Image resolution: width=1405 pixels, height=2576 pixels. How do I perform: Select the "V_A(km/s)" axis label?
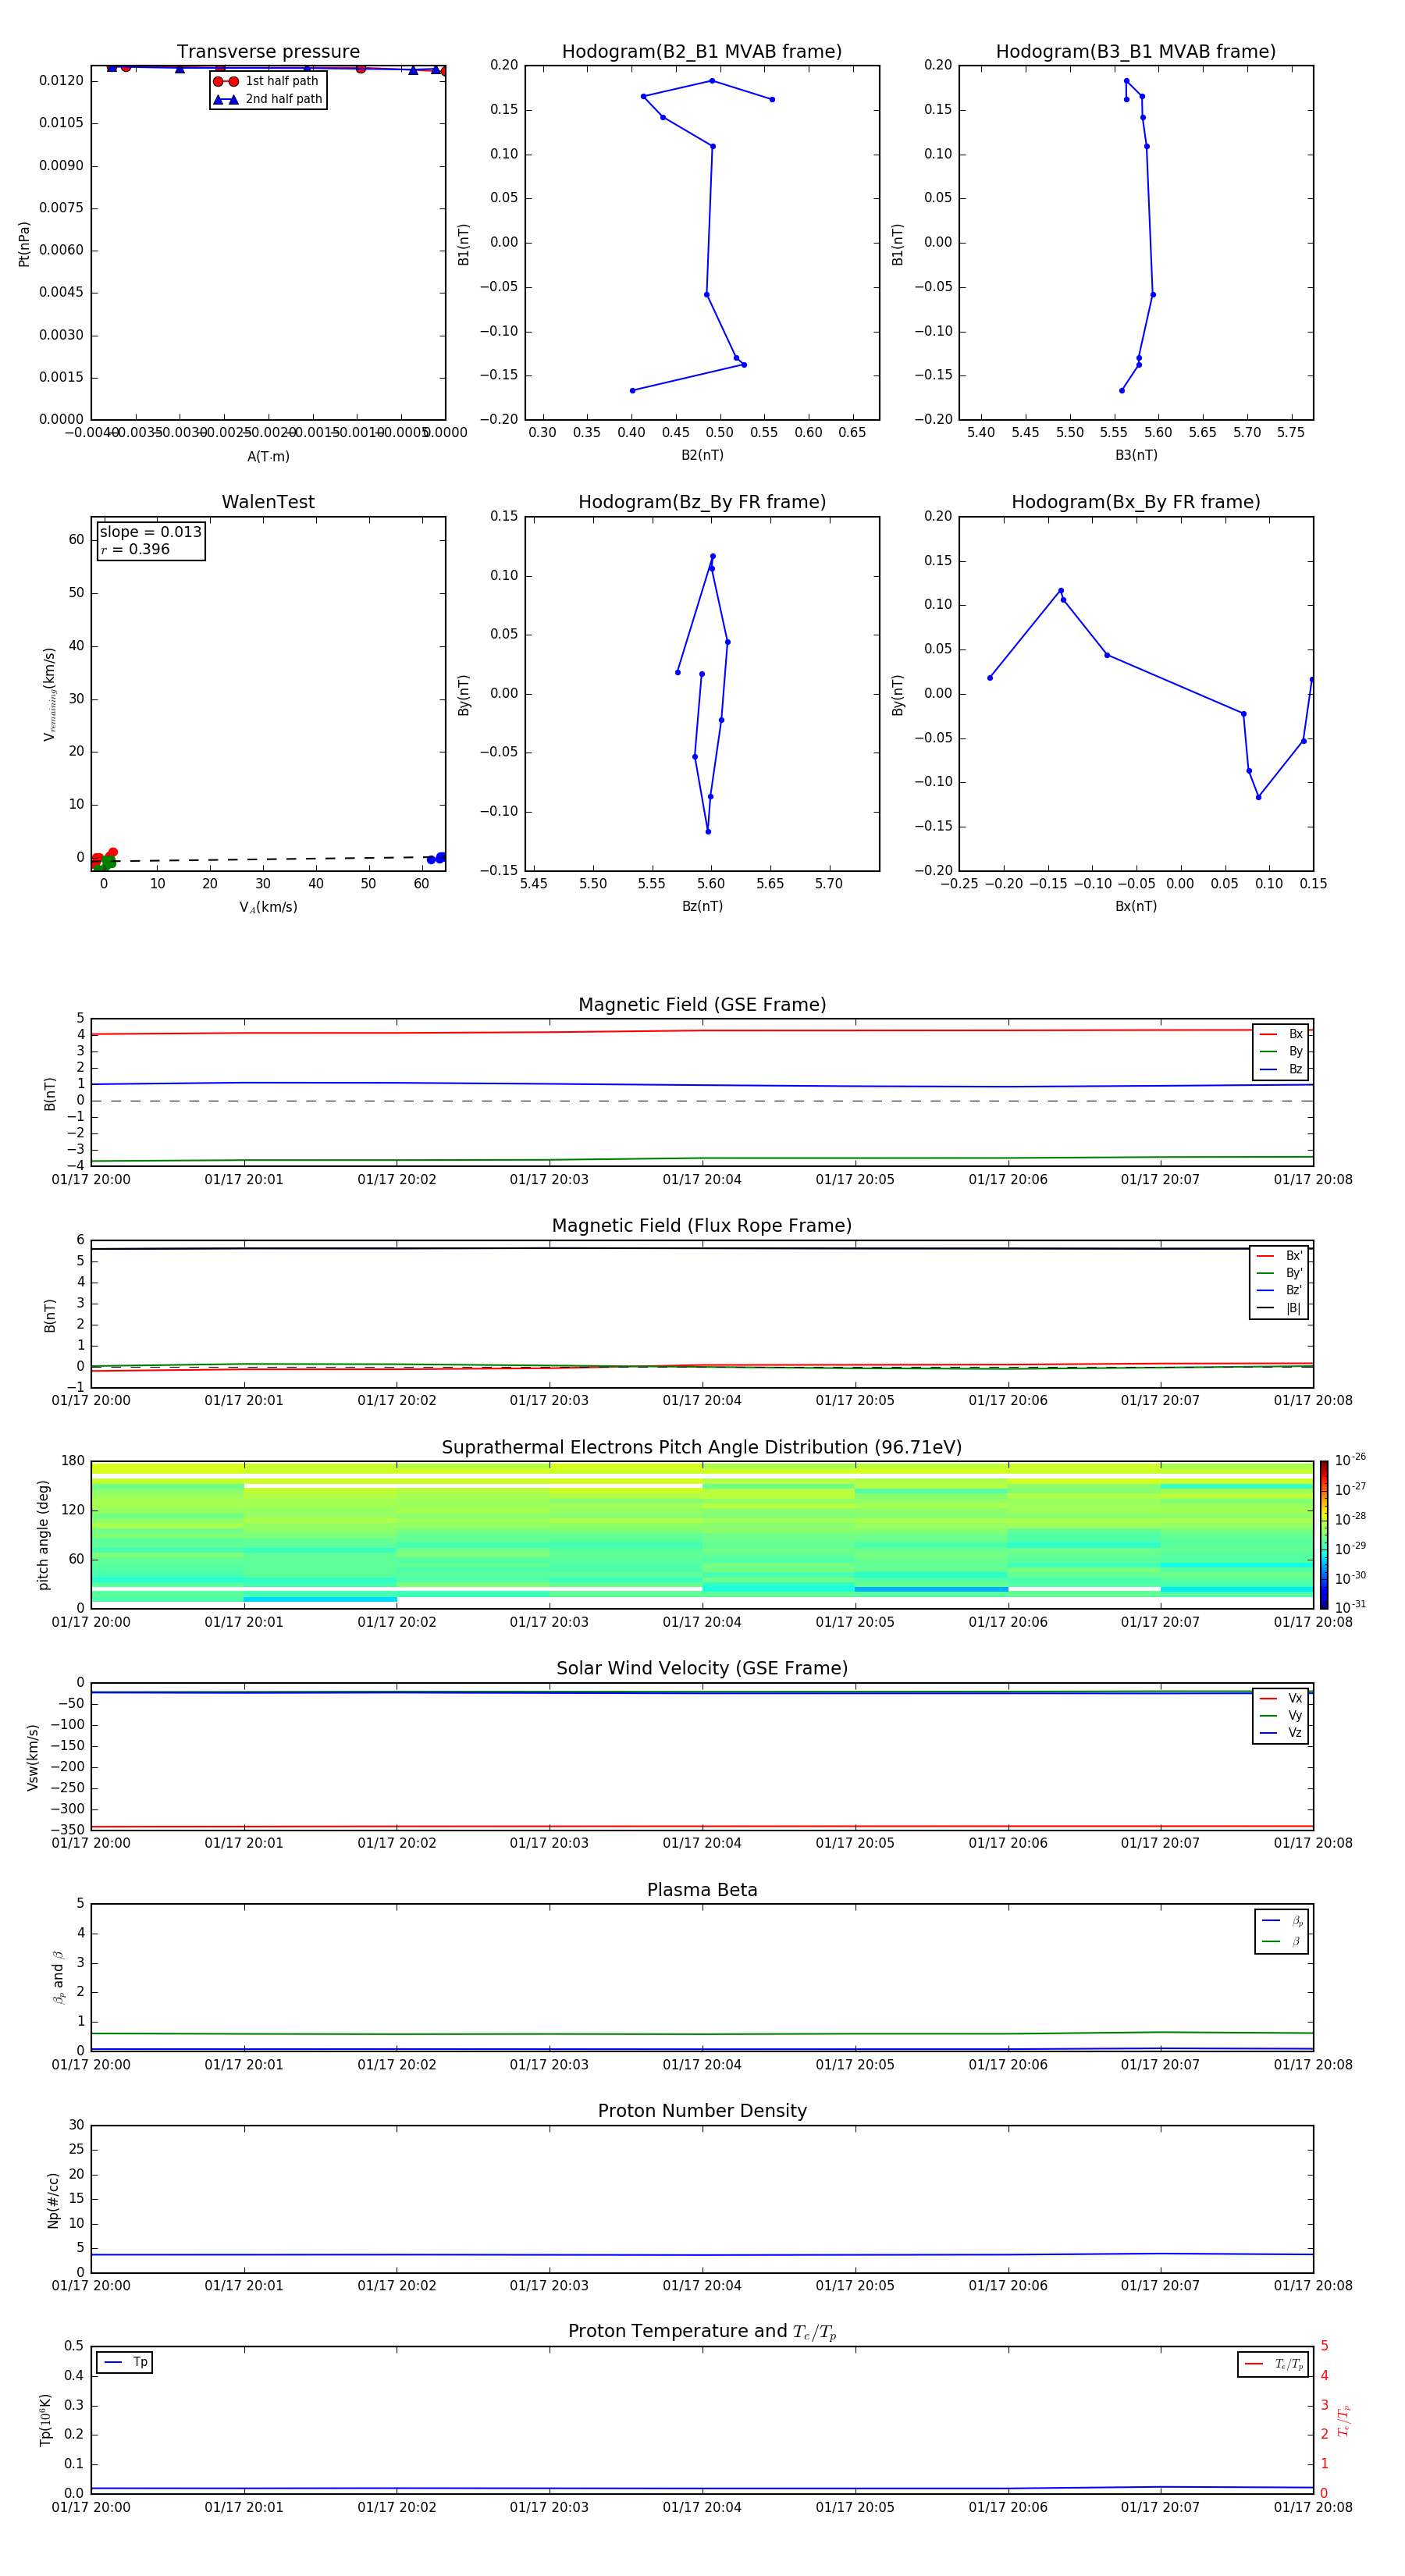pos(268,908)
